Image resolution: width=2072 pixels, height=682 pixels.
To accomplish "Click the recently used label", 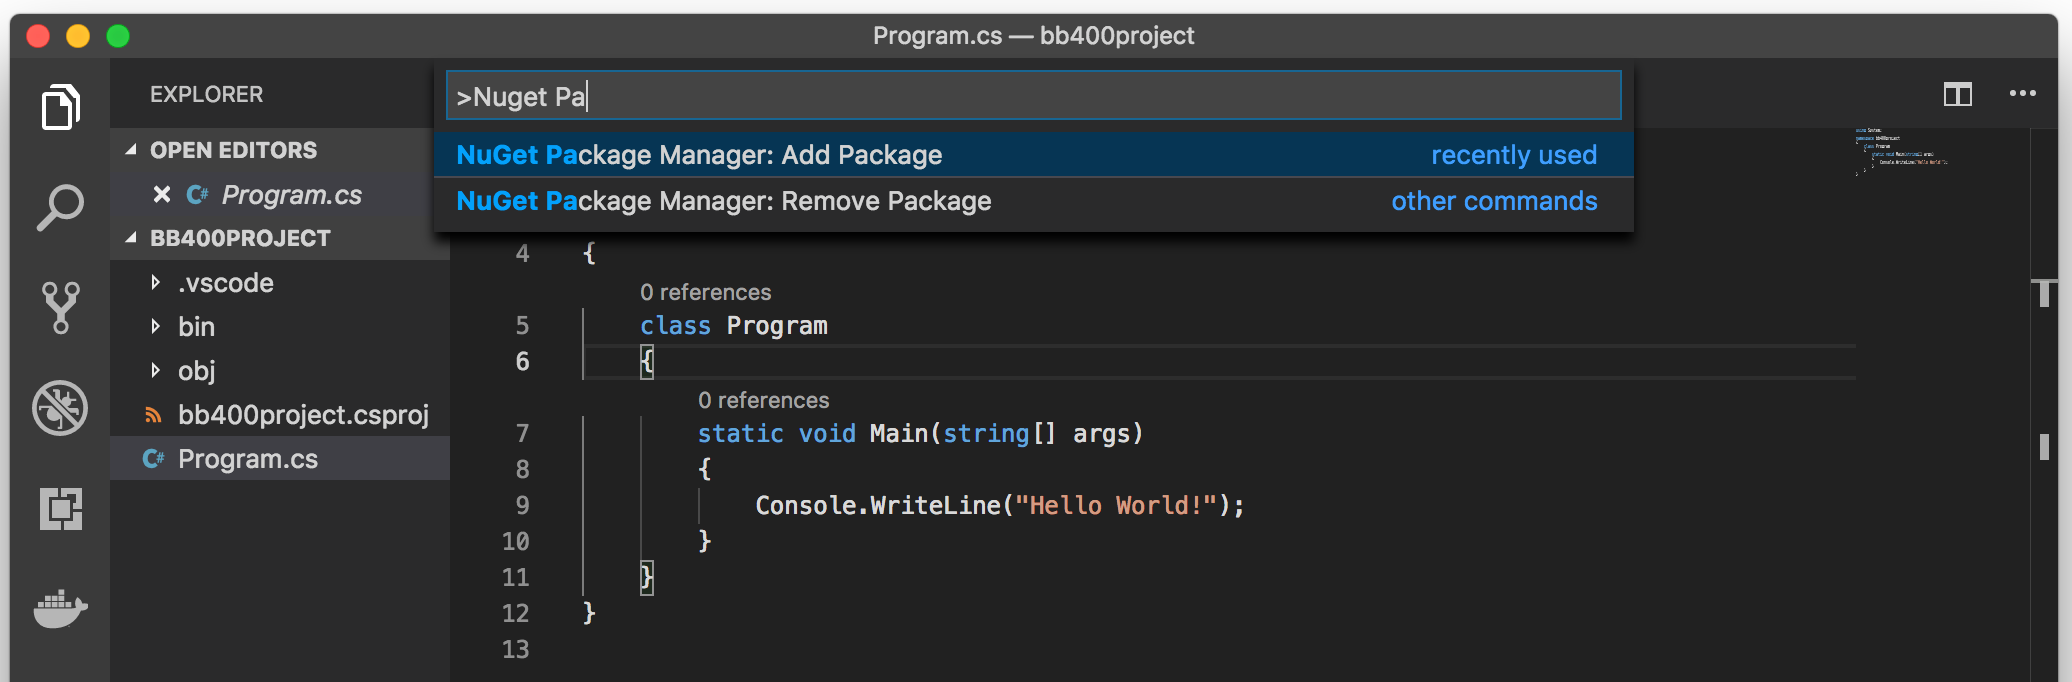I will pos(1514,154).
